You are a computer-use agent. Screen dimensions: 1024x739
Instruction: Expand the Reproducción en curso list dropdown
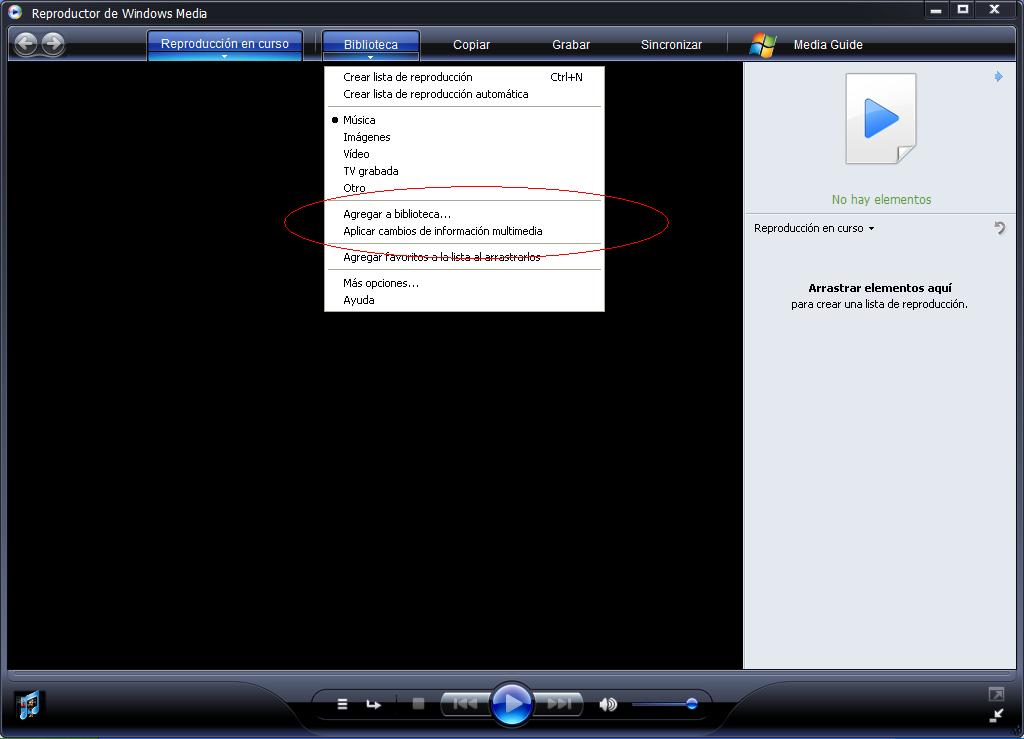pos(814,228)
